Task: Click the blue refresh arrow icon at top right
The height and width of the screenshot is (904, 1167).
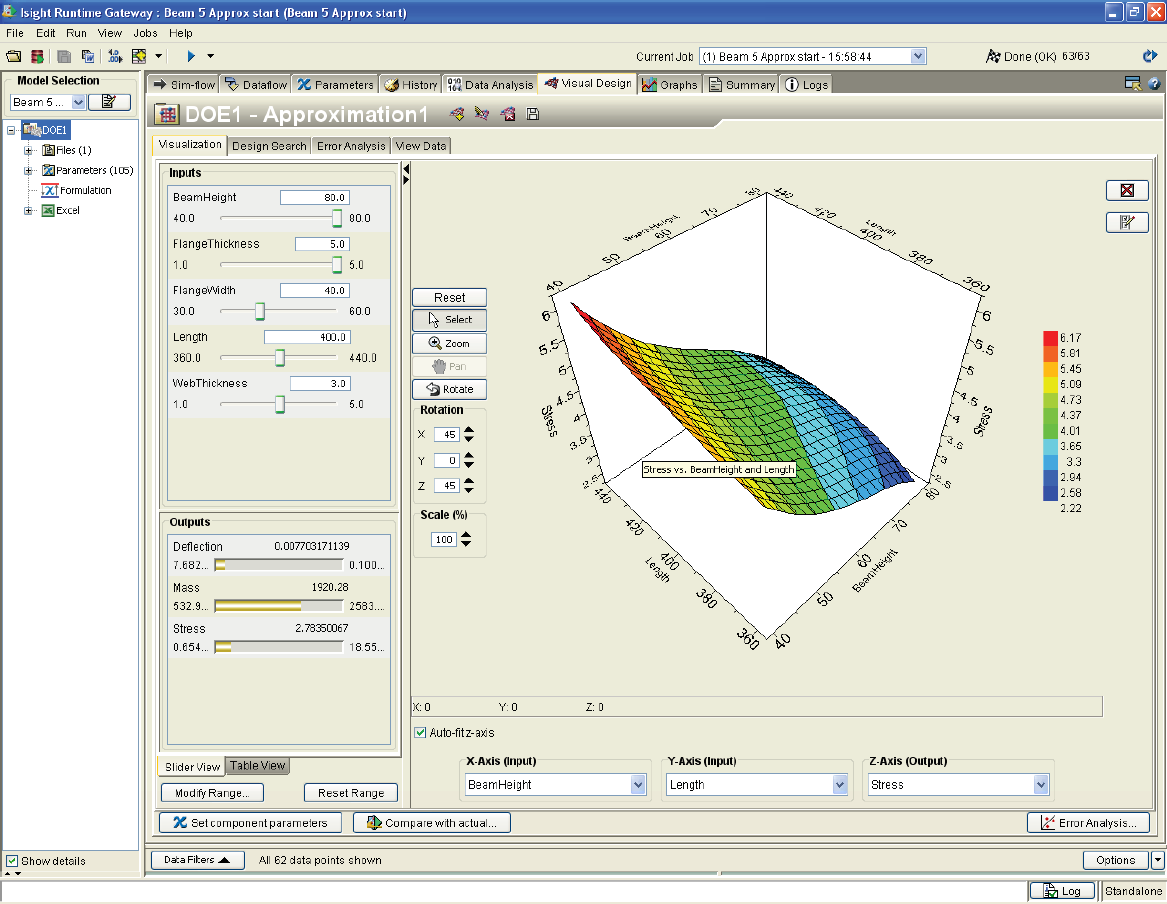Action: click(x=1150, y=57)
